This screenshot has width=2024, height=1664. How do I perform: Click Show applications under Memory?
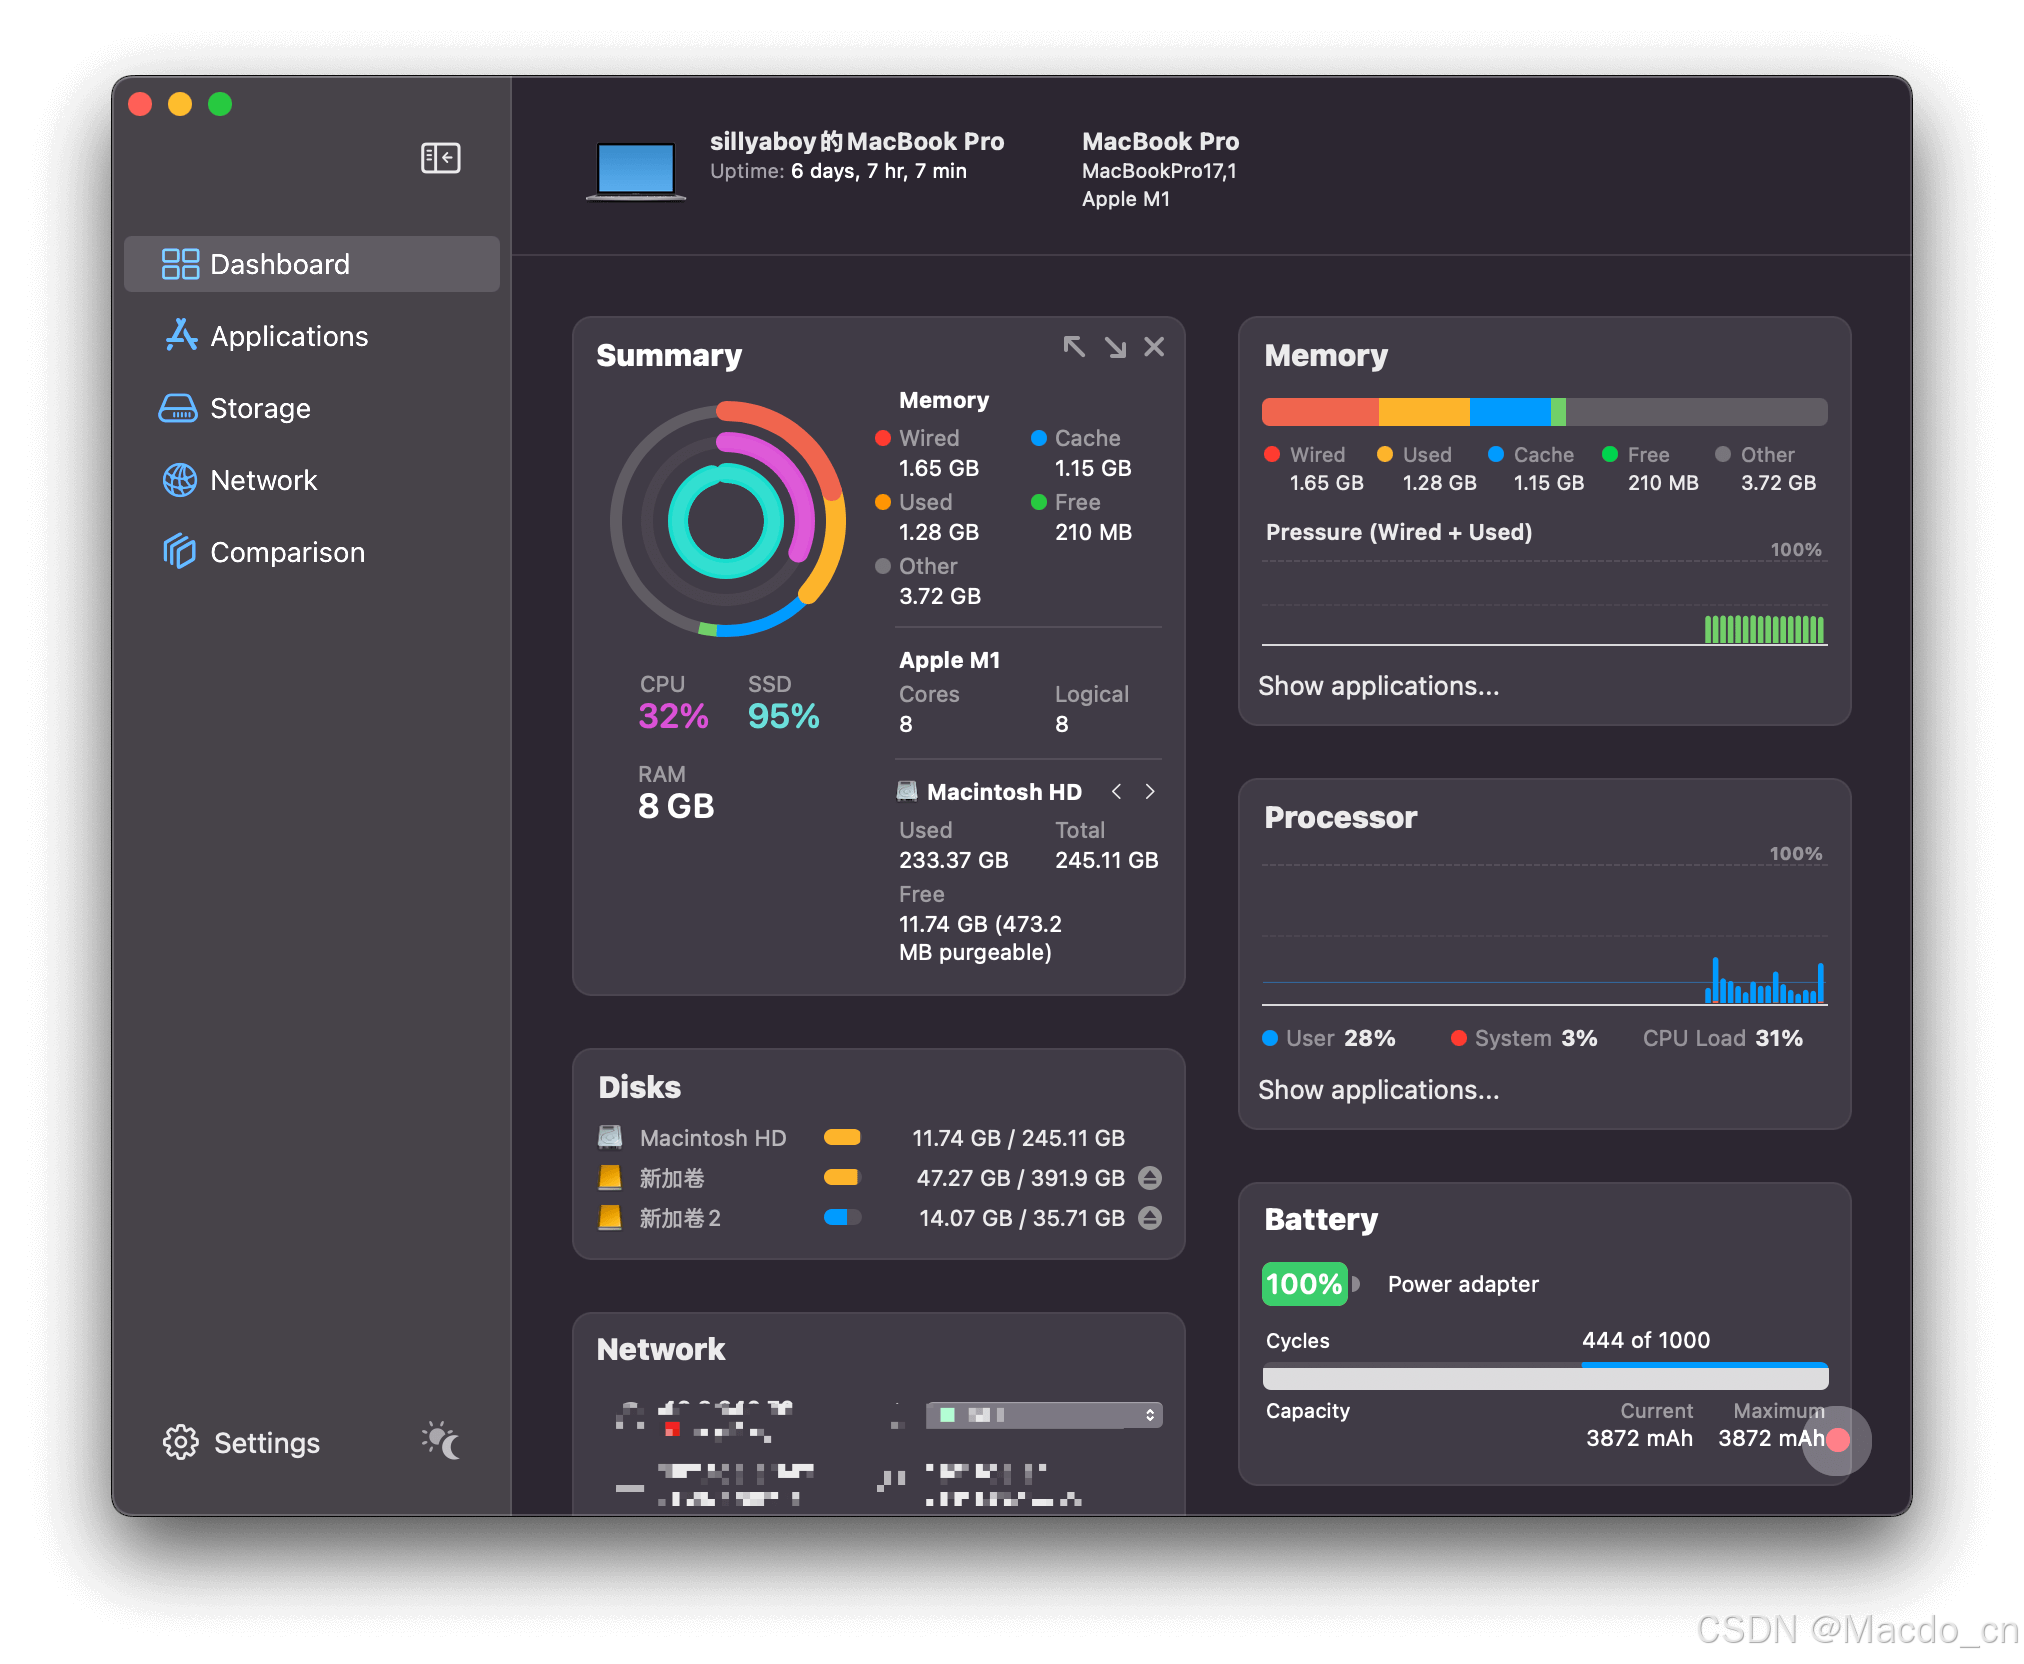1378,686
